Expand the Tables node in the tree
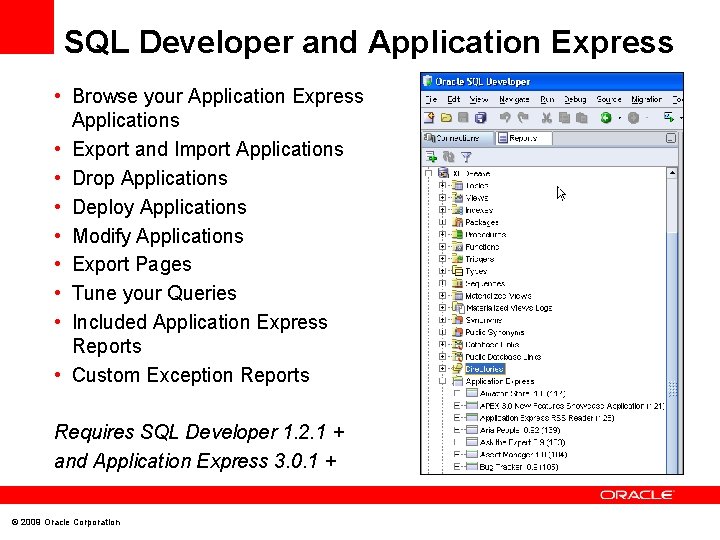Viewport: 720px width, 540px height. pyautogui.click(x=442, y=186)
